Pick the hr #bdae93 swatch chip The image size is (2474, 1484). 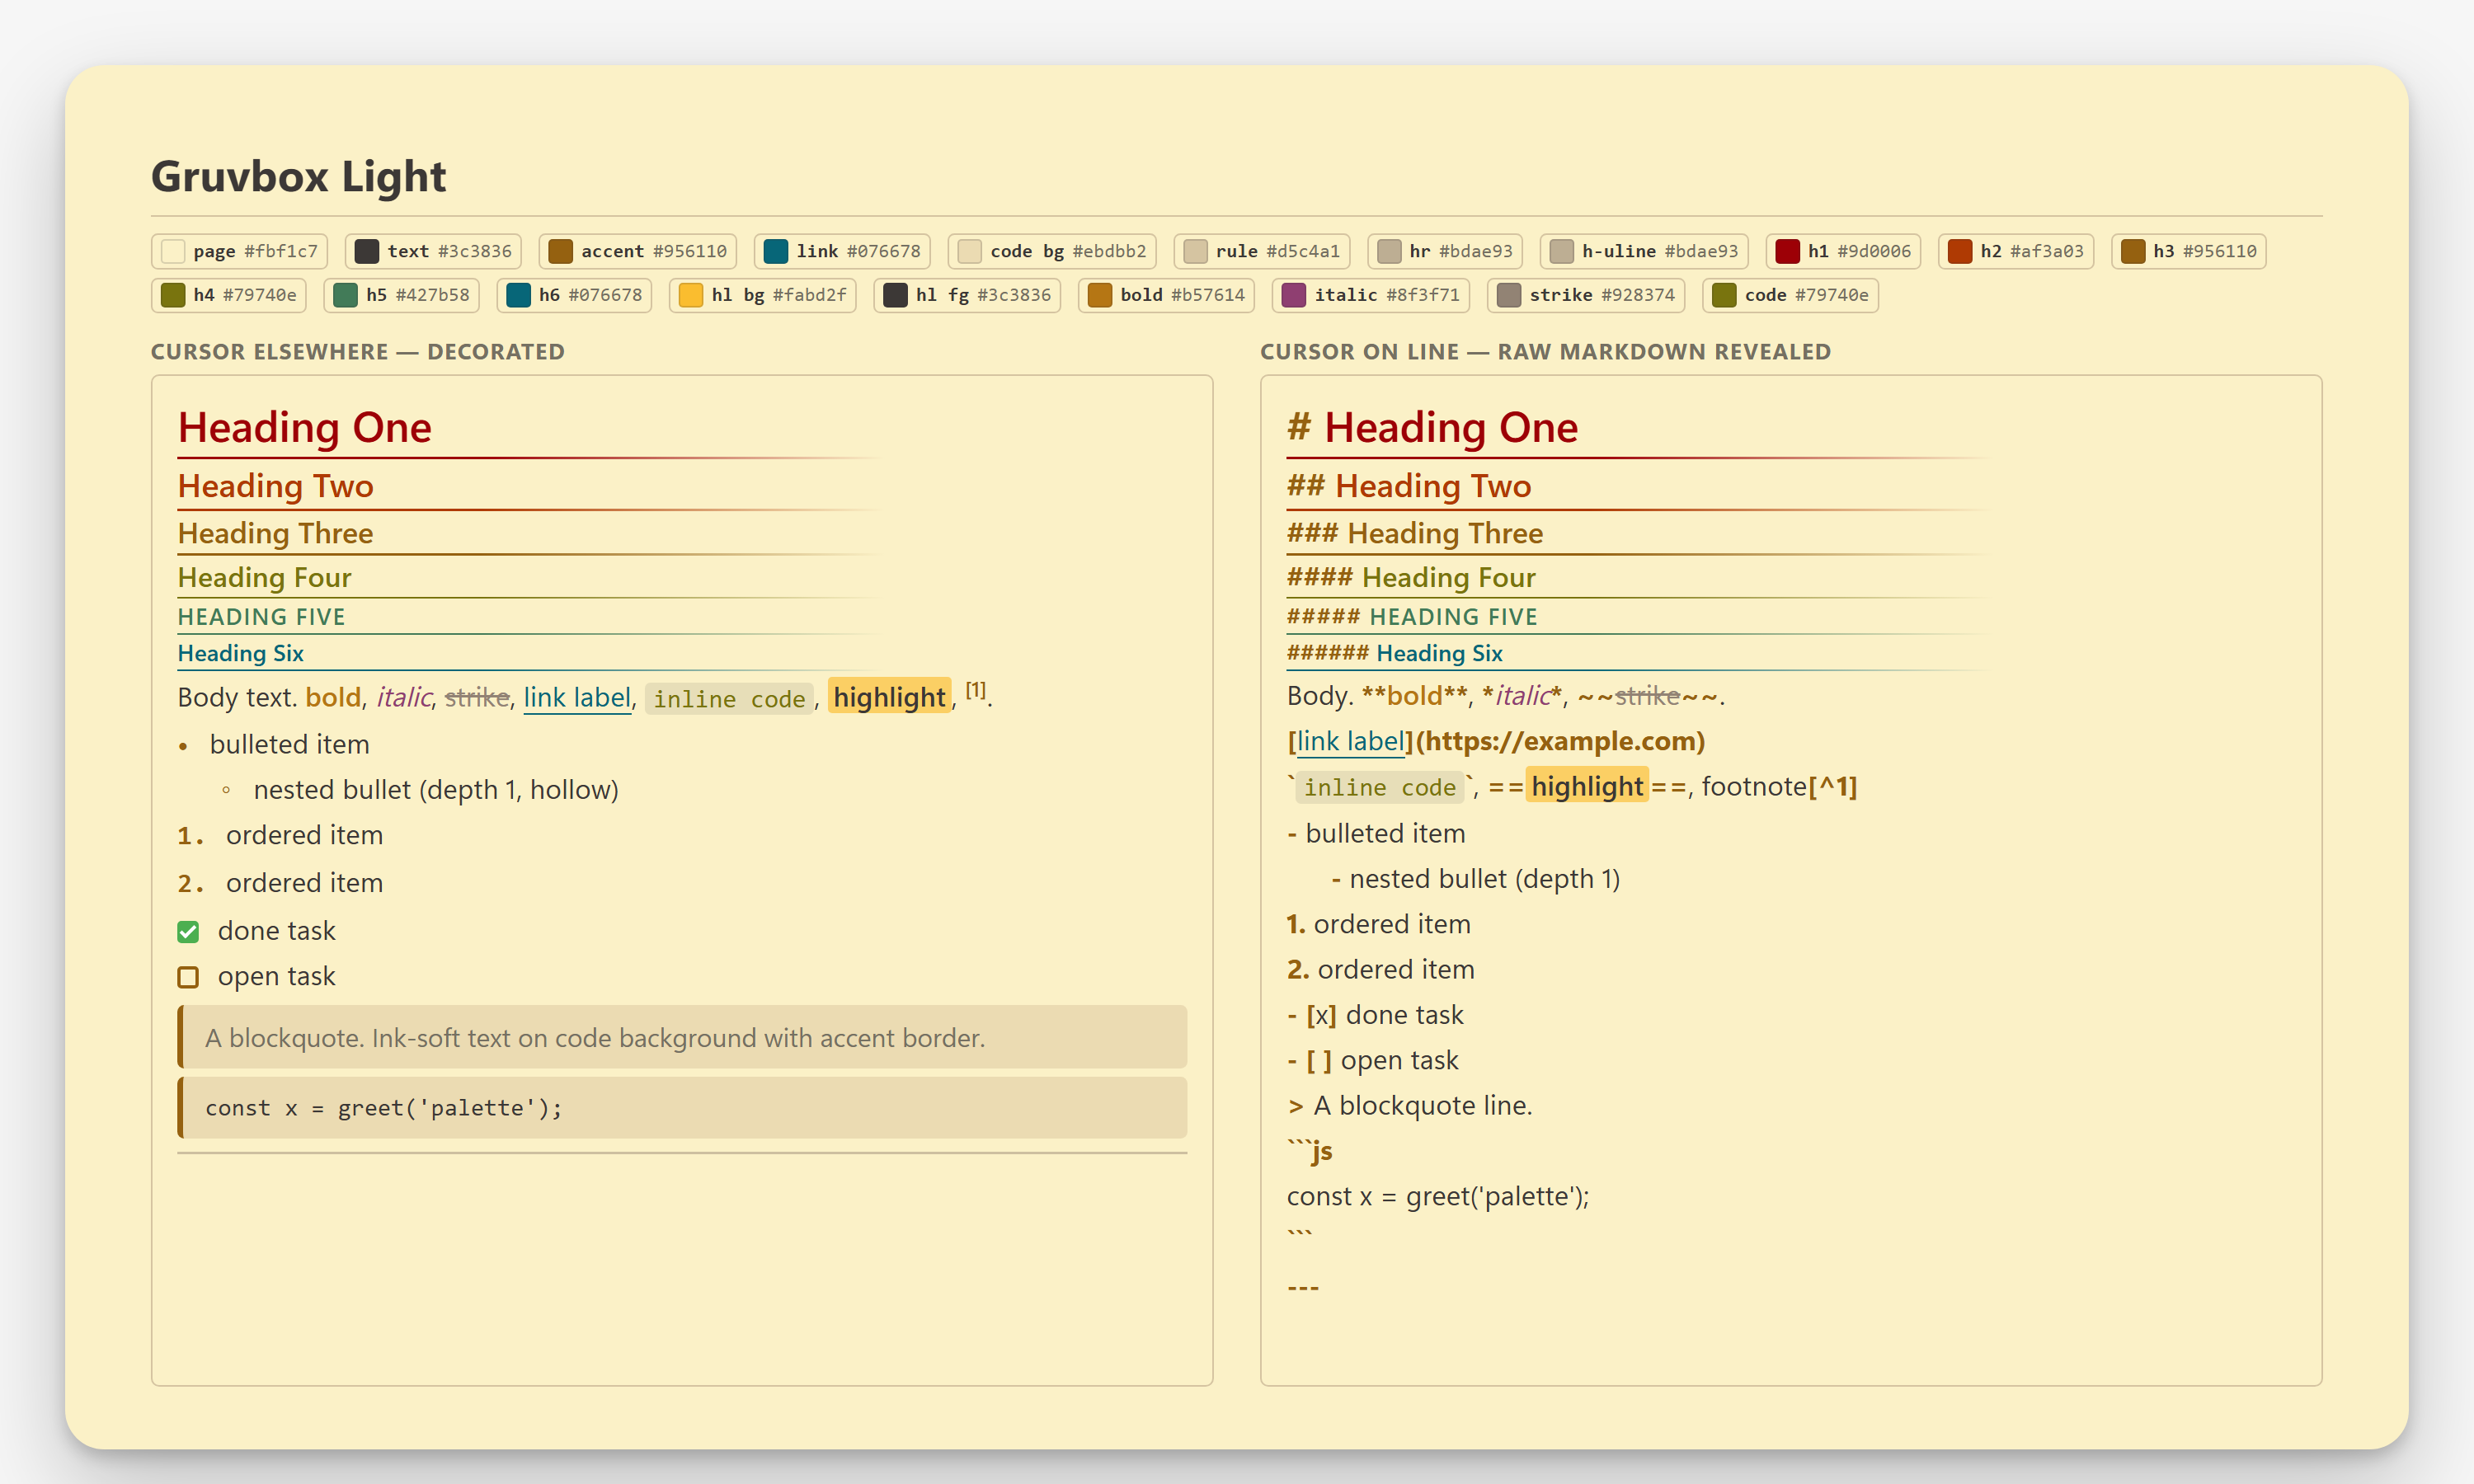[1445, 251]
